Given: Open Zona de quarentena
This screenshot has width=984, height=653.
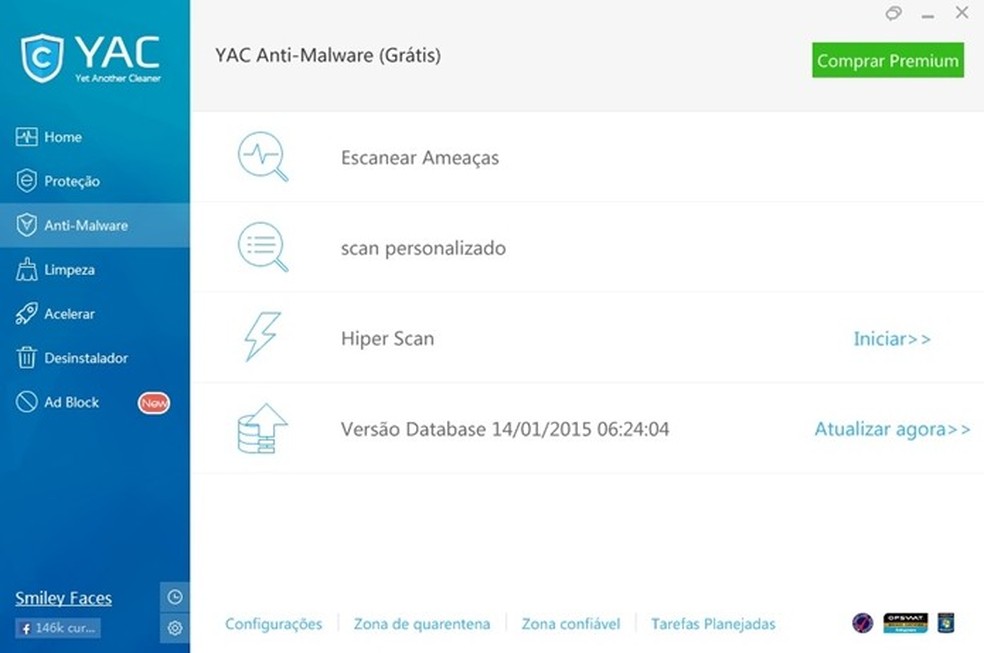Looking at the screenshot, I should (421, 623).
